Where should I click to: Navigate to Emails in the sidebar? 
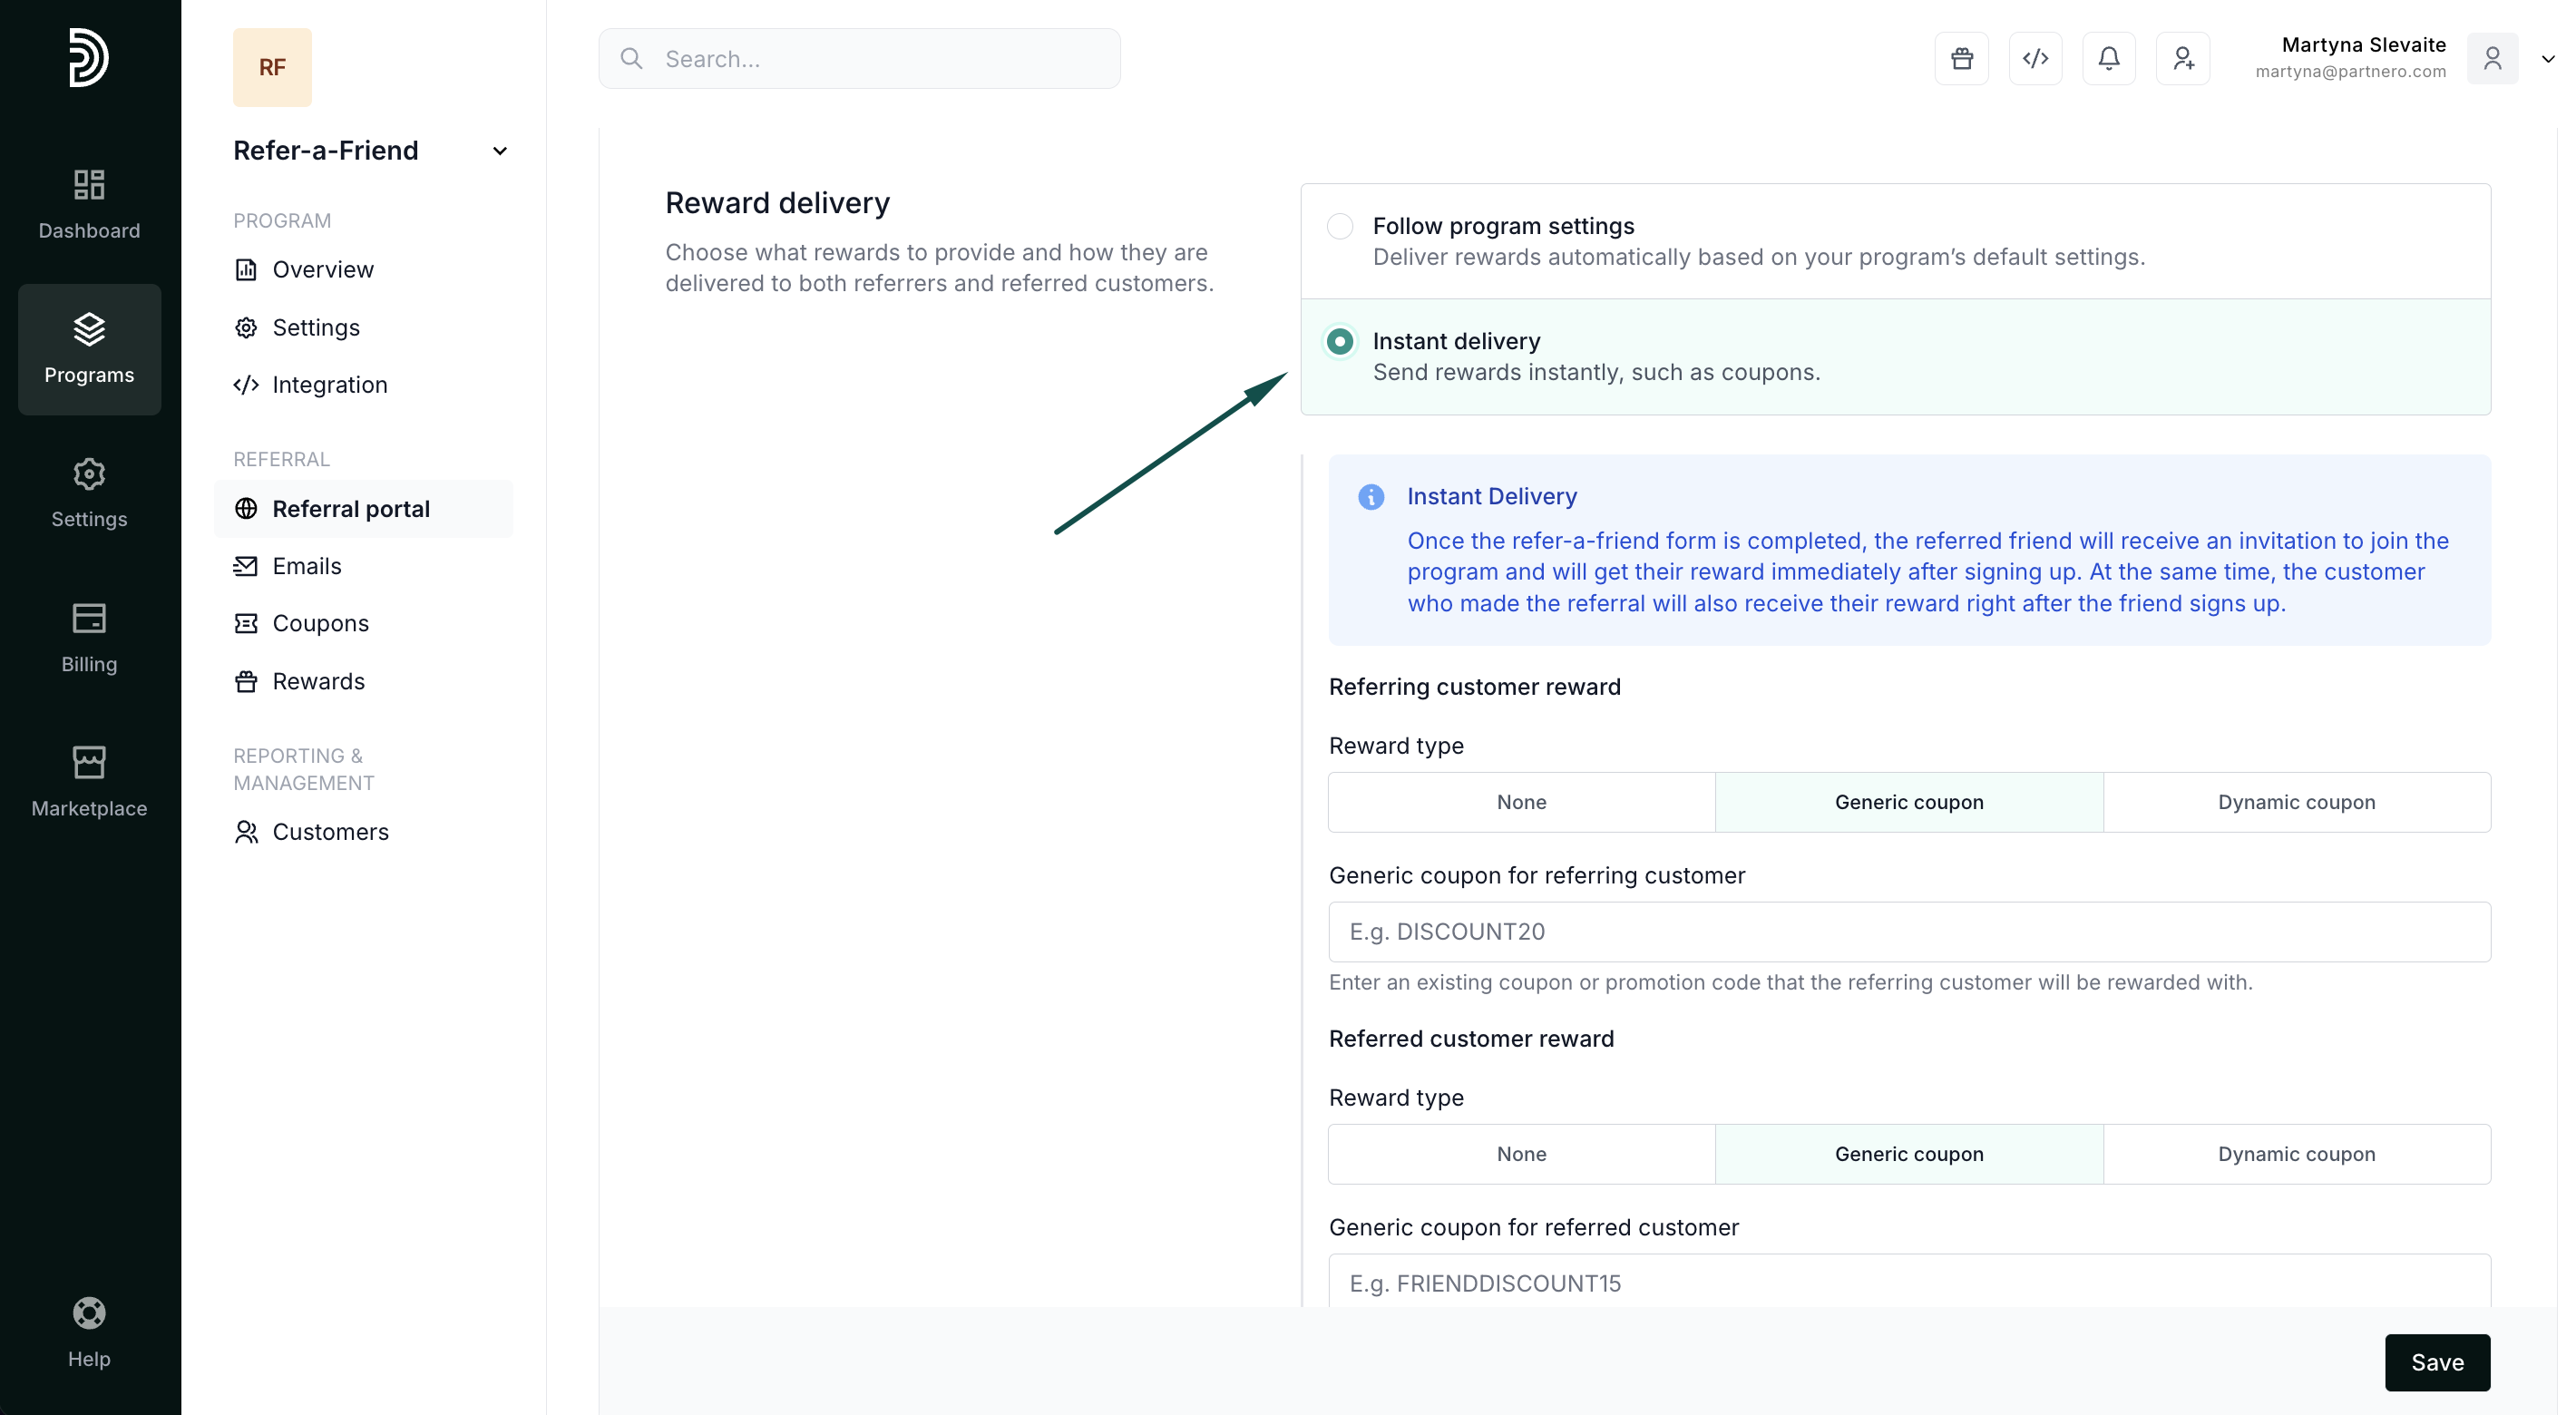click(x=306, y=566)
